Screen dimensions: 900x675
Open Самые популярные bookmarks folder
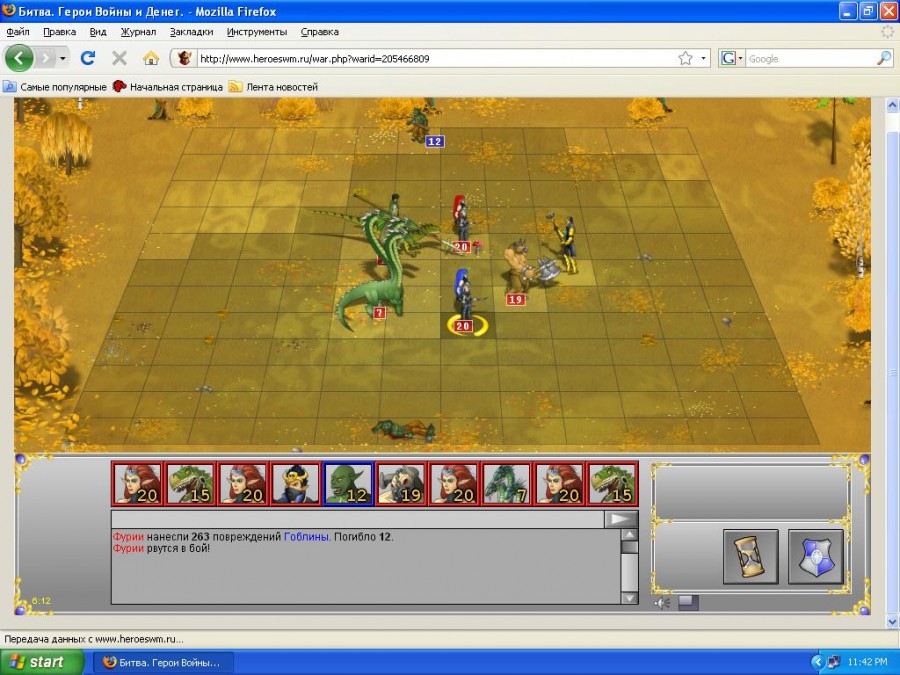click(55, 87)
